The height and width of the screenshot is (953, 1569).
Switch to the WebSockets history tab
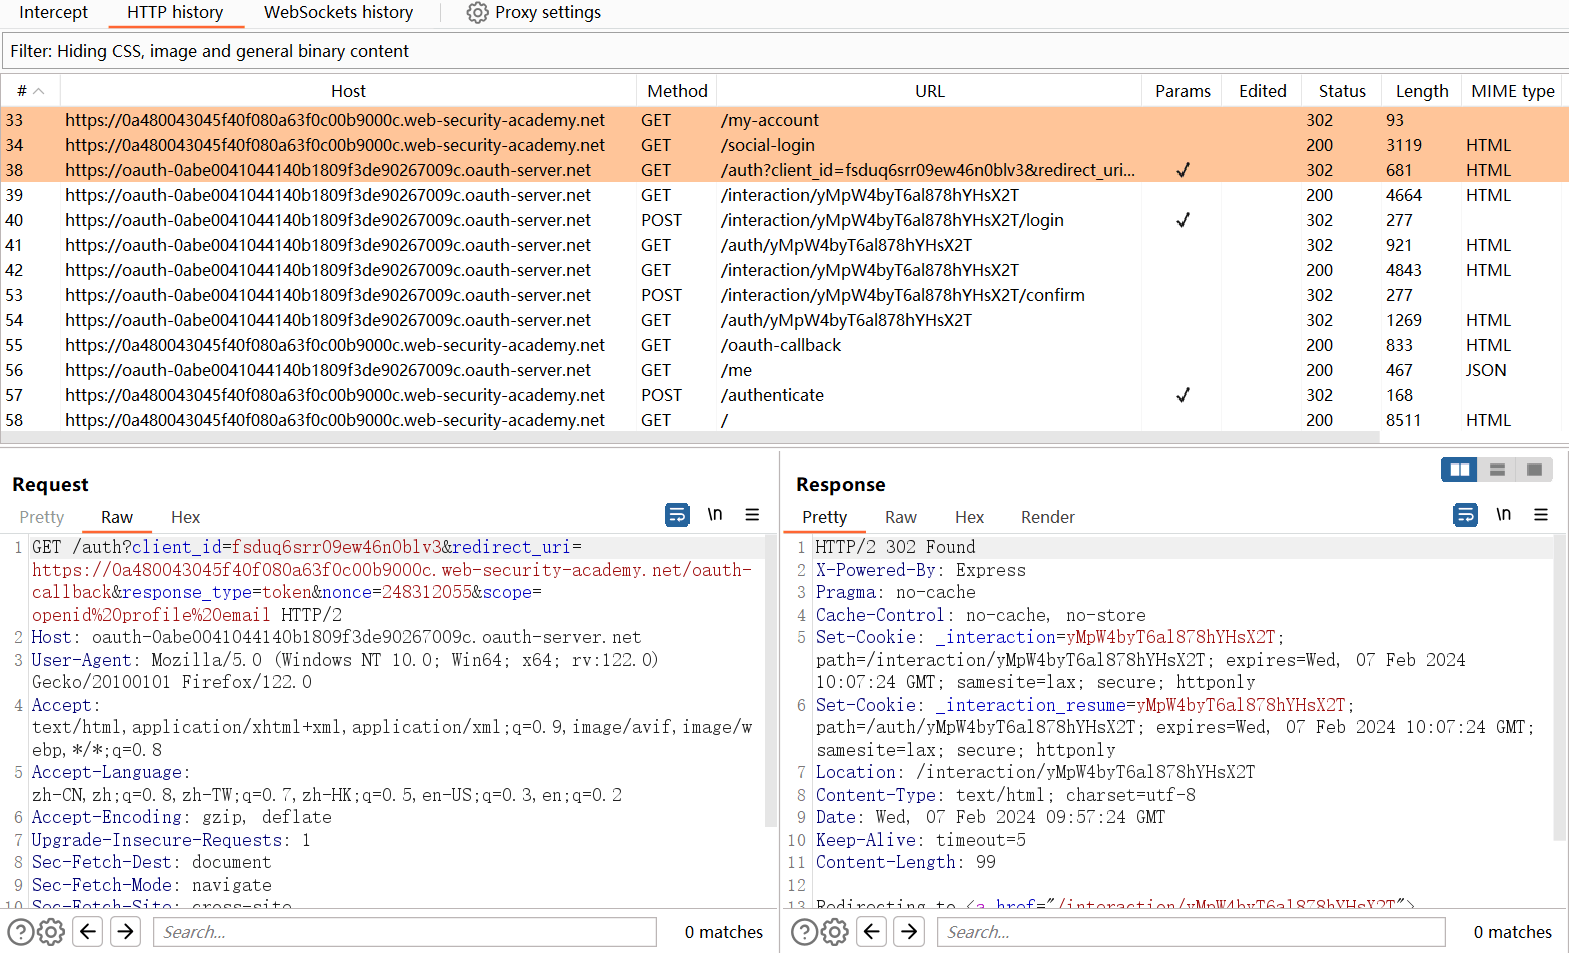pyautogui.click(x=338, y=13)
